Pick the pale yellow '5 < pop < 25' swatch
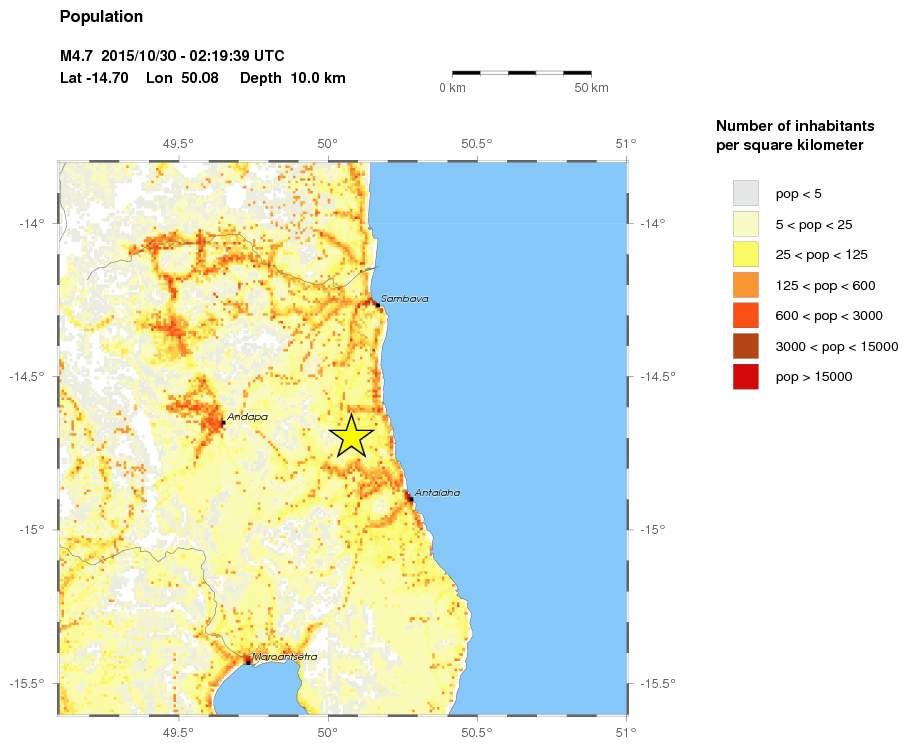908x747 pixels. click(x=745, y=224)
